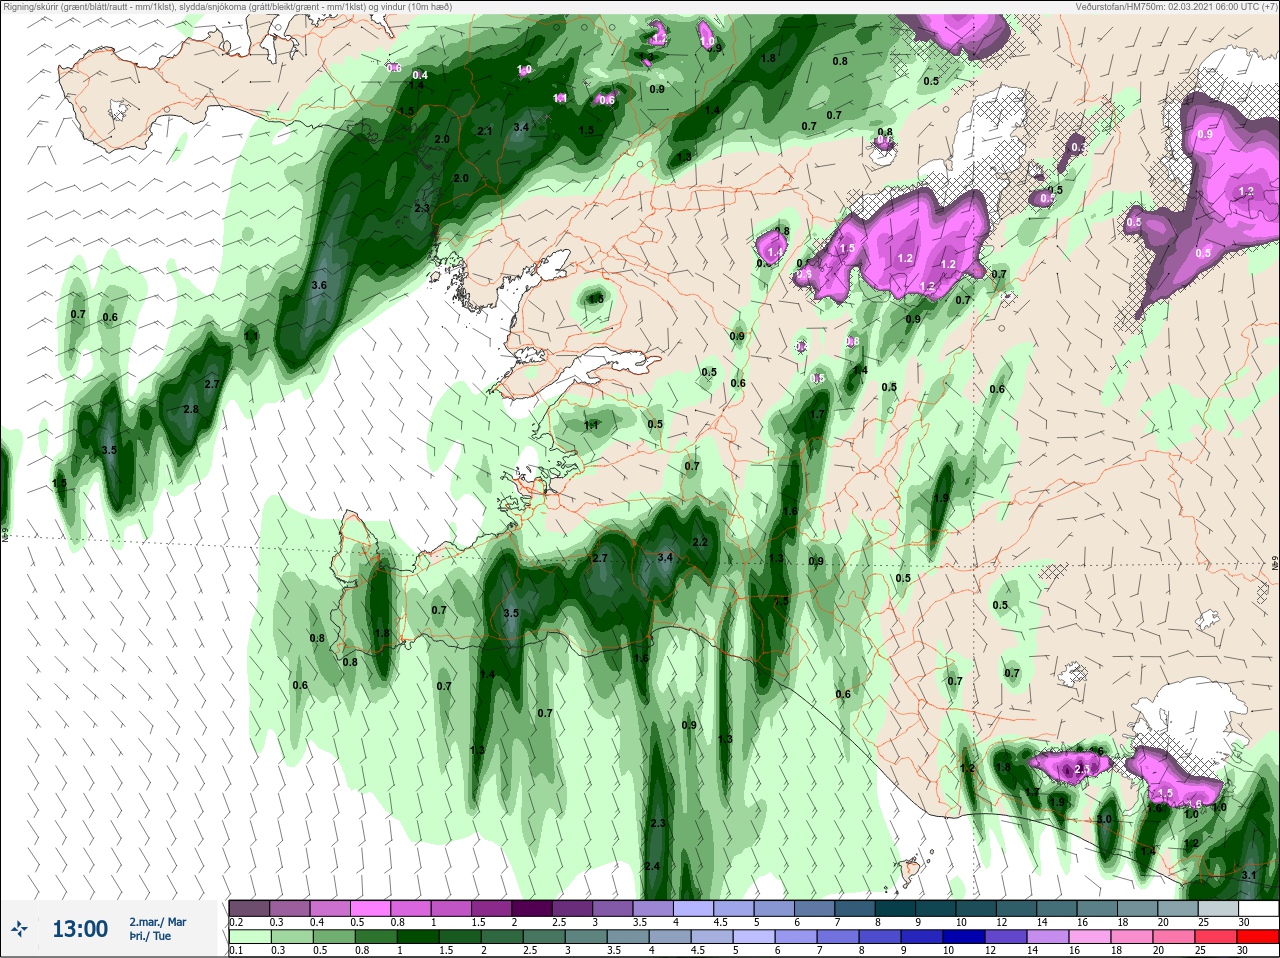
Task: Click the 'Þri./ Tue' weekday text
Action: (149, 937)
